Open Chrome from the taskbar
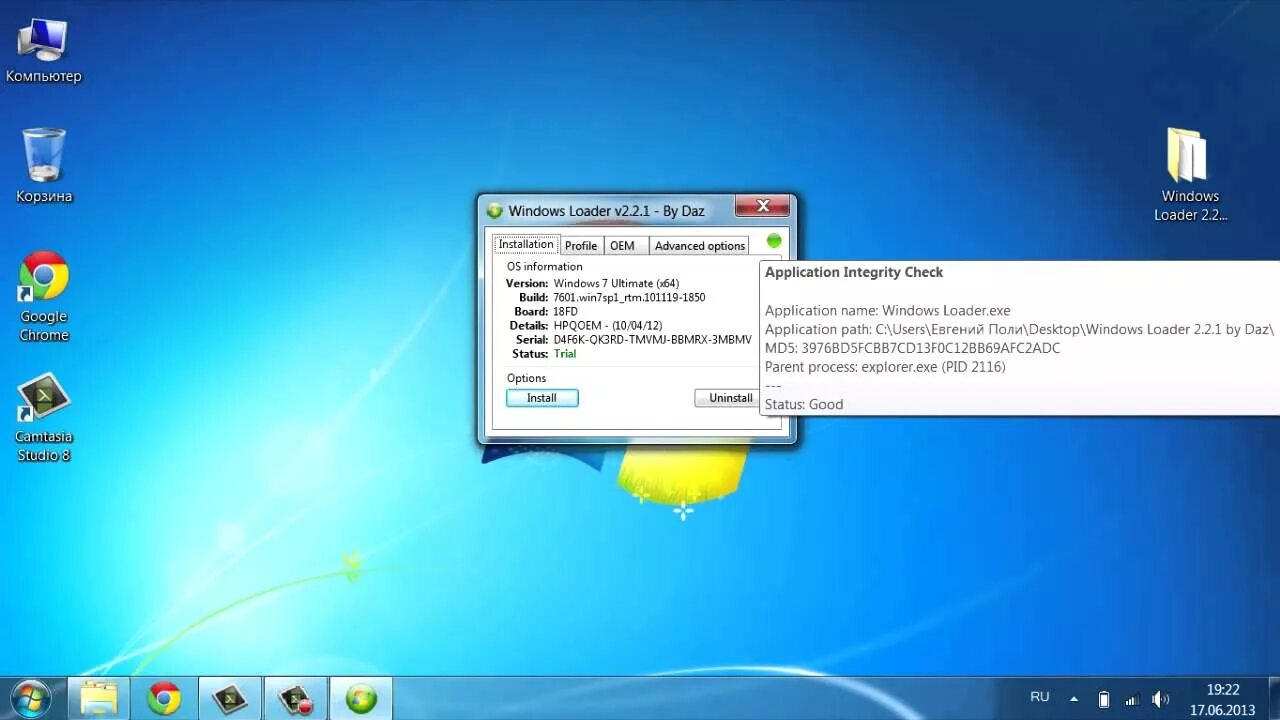1280x720 pixels. click(164, 698)
